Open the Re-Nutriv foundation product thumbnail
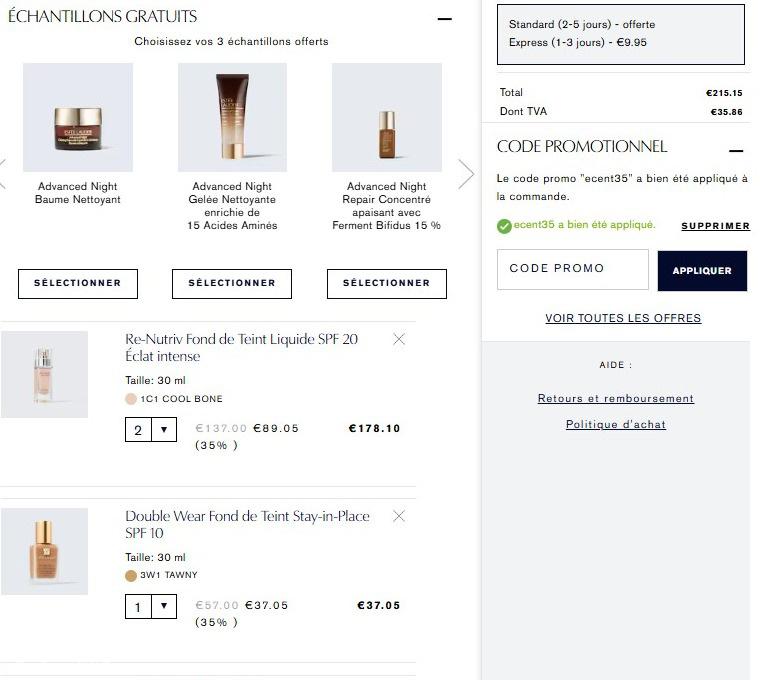This screenshot has height=680, width=760. coord(44,374)
